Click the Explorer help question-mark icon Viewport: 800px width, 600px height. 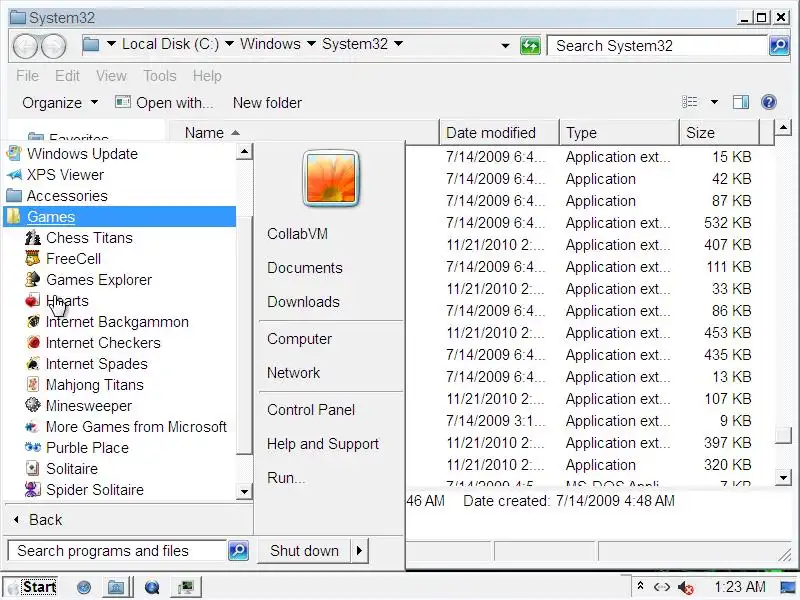pyautogui.click(x=768, y=102)
